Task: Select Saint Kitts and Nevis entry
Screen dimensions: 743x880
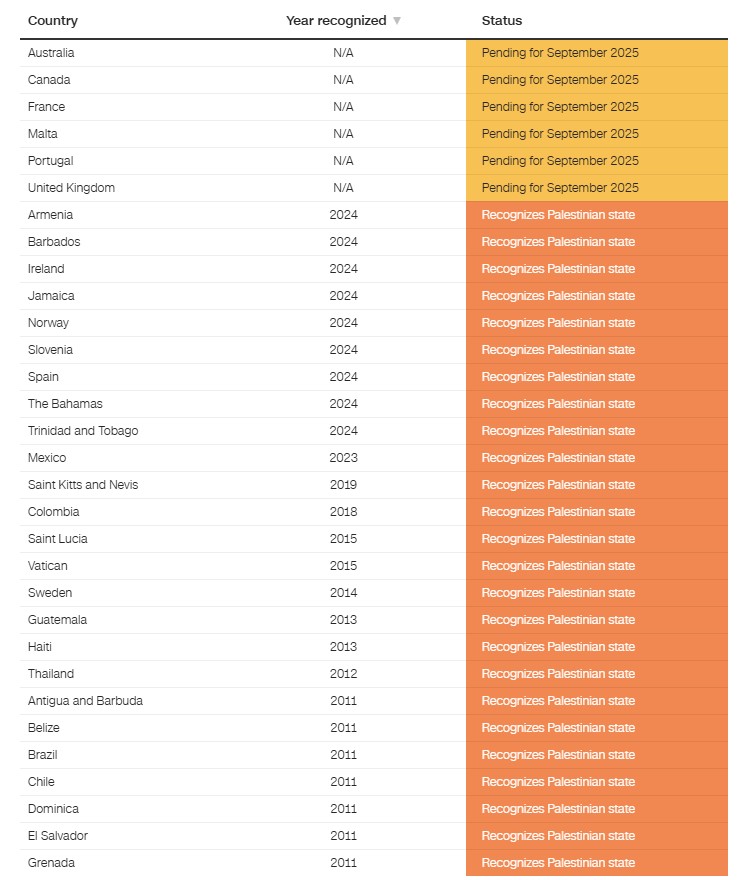Action: (83, 485)
